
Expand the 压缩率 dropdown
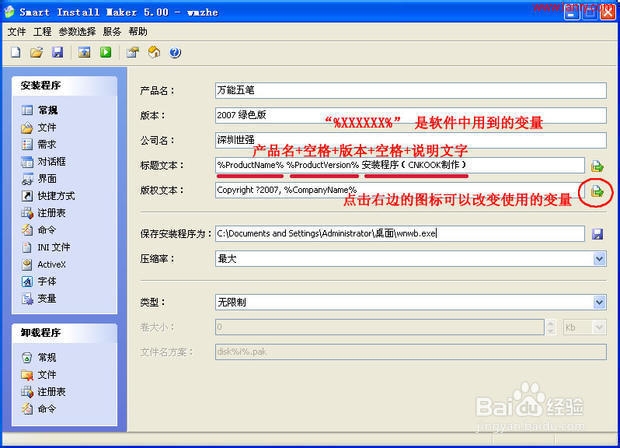(599, 259)
